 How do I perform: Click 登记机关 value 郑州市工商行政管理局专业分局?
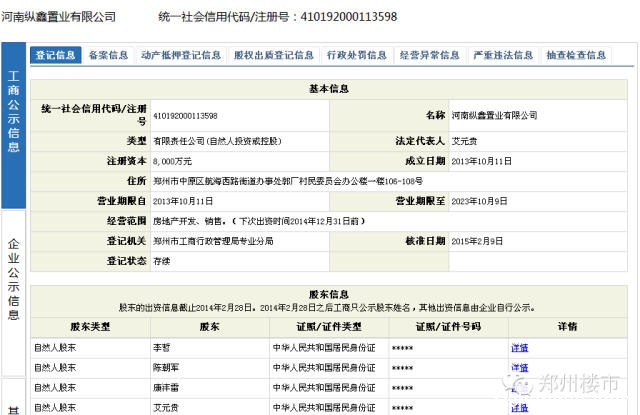pyautogui.click(x=213, y=241)
